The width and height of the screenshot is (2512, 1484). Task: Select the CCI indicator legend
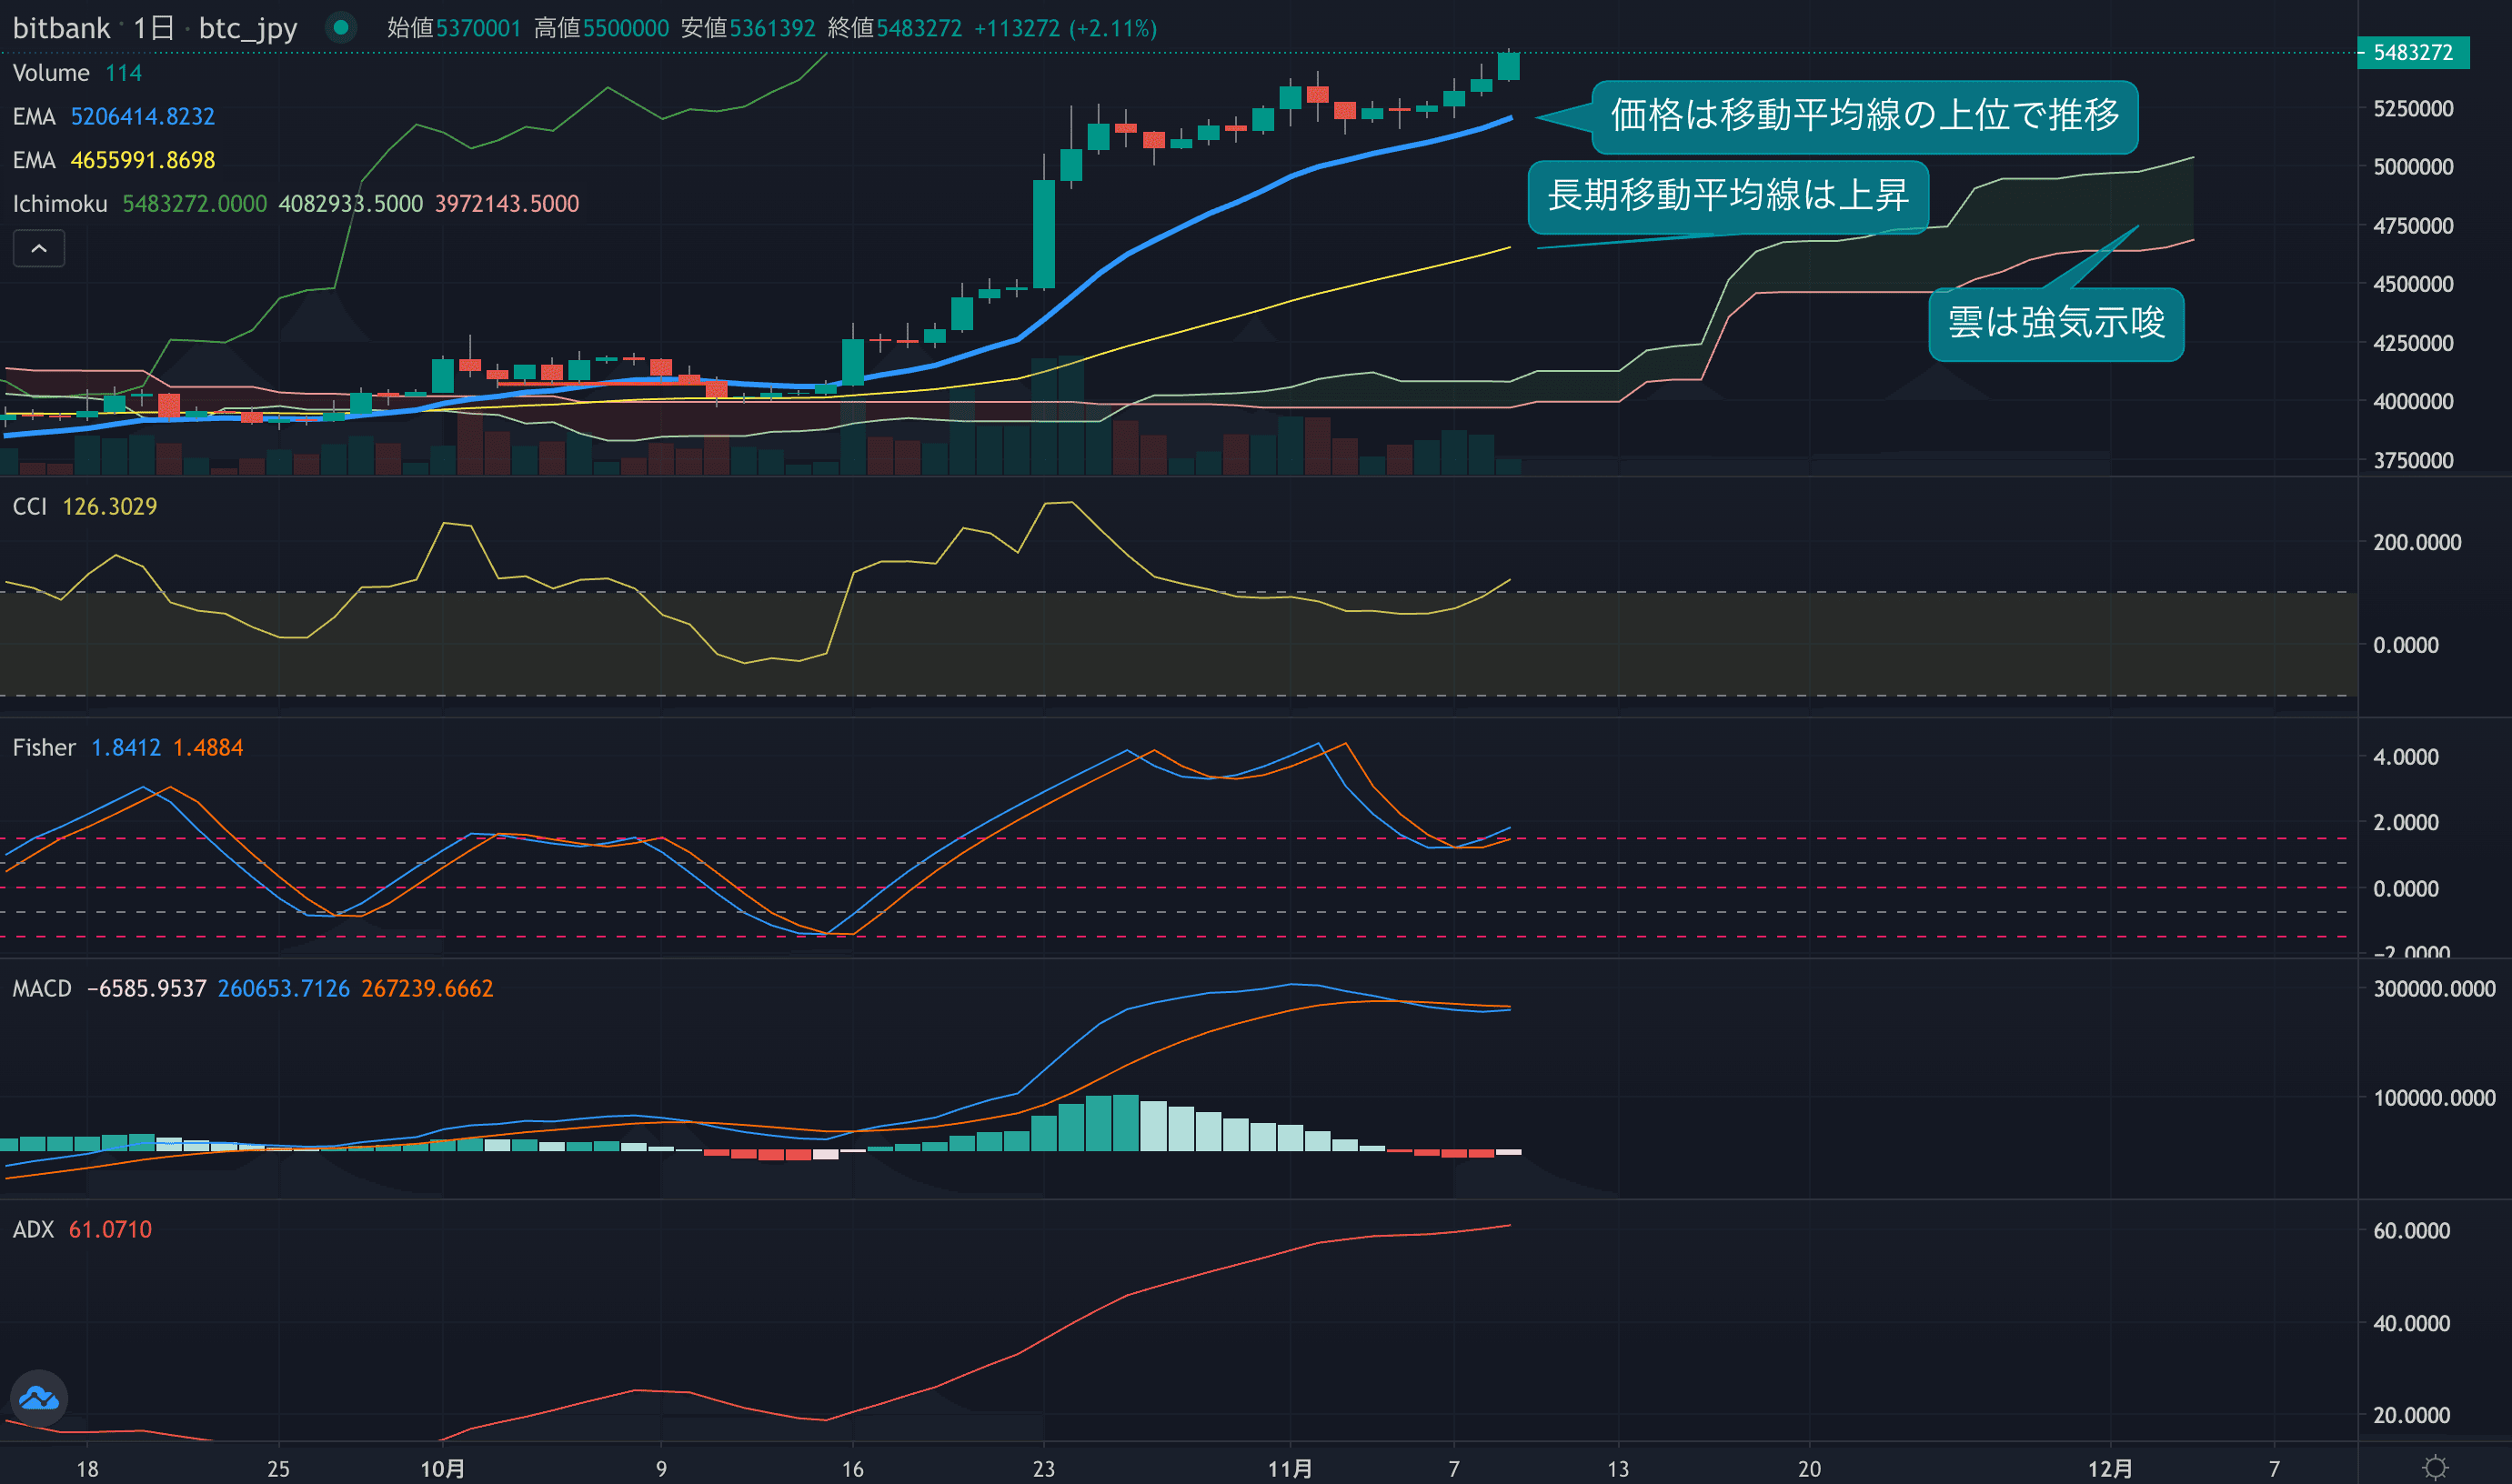[30, 506]
